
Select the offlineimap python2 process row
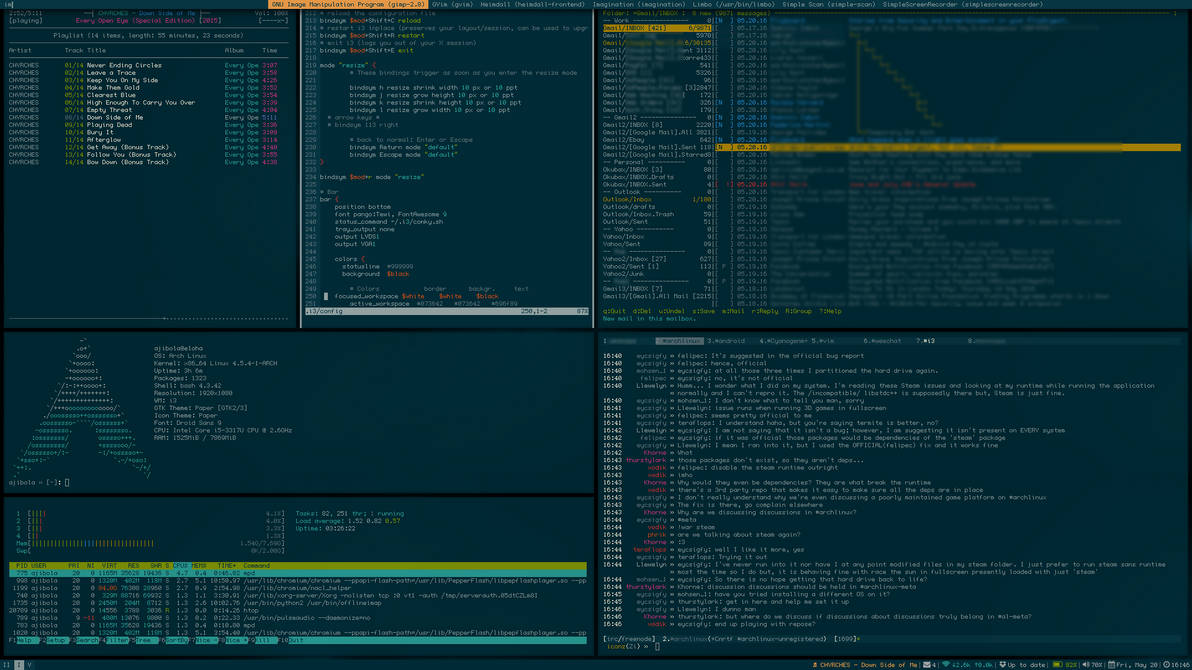tap(298, 602)
